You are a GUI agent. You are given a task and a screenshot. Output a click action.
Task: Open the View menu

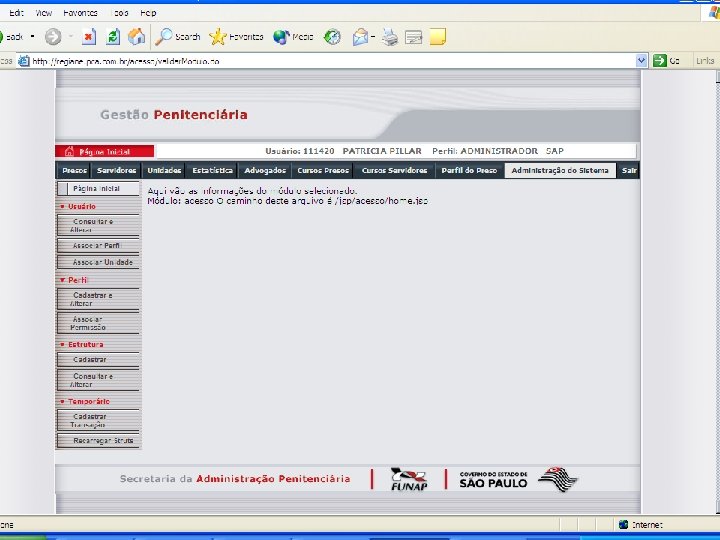tap(44, 13)
